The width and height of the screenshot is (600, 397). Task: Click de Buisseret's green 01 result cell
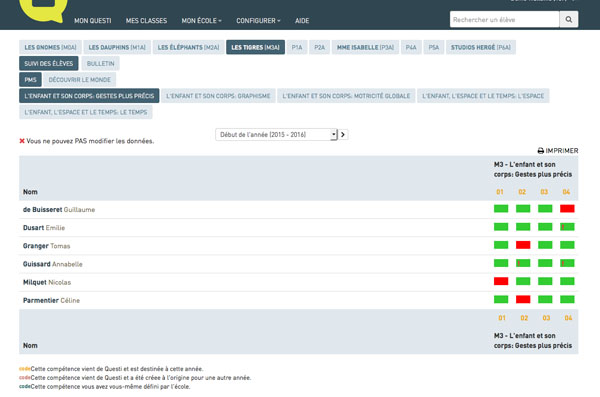coord(501,209)
